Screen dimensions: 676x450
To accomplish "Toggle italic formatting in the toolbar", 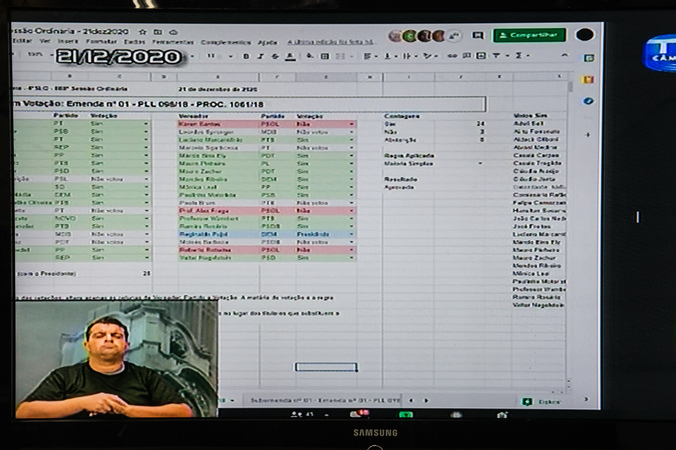I will click(260, 56).
